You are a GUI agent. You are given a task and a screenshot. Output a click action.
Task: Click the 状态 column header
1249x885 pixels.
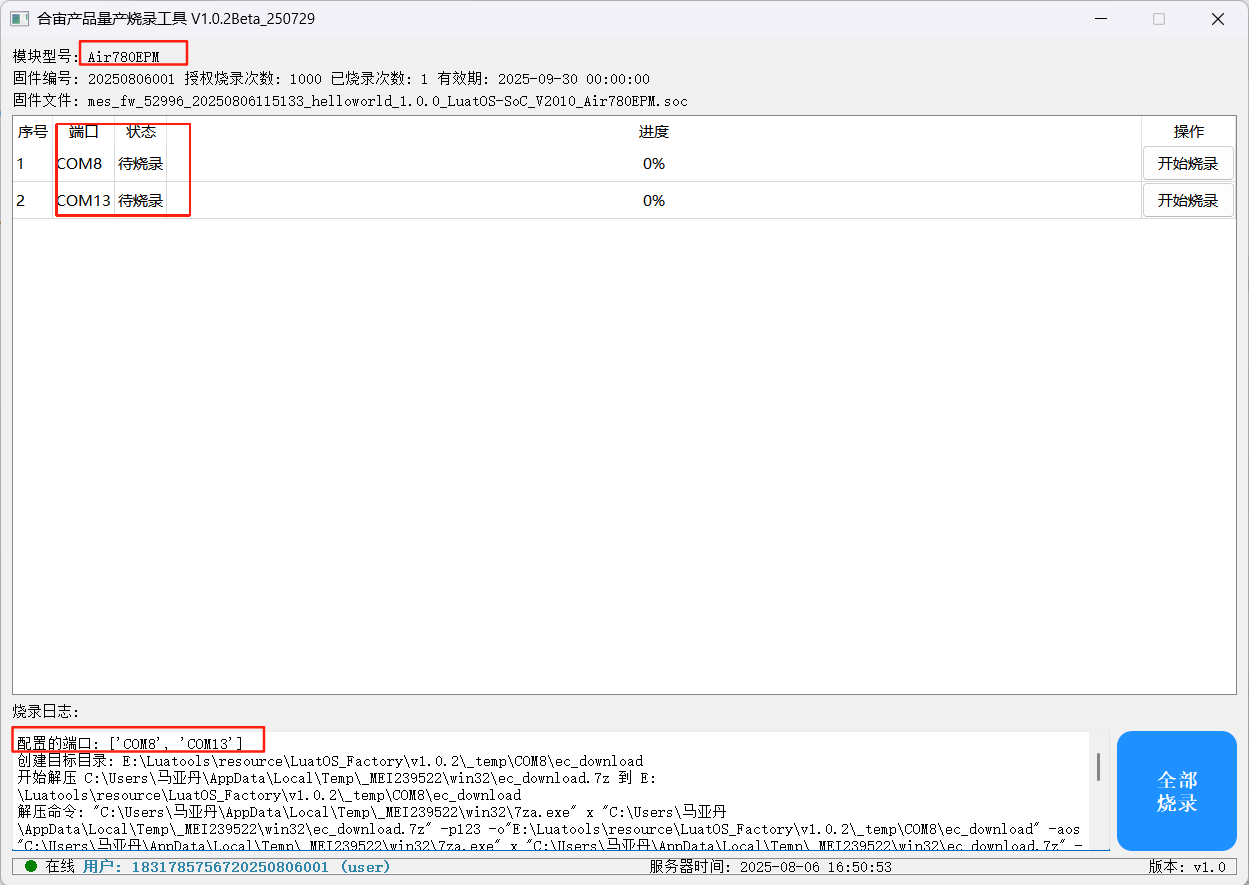pos(141,131)
